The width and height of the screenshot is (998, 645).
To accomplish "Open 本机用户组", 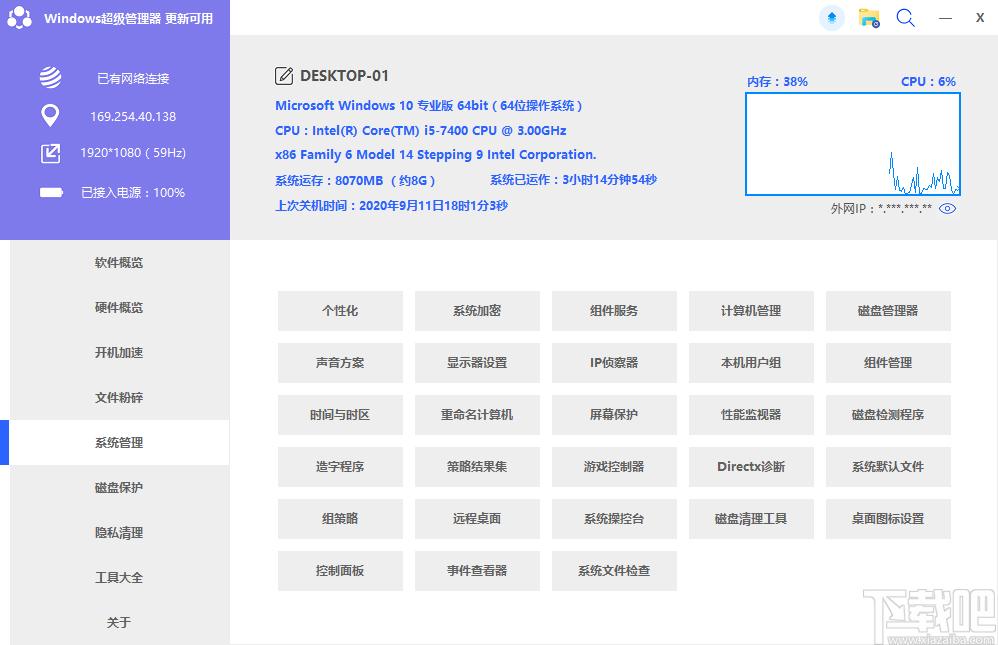I will (751, 363).
